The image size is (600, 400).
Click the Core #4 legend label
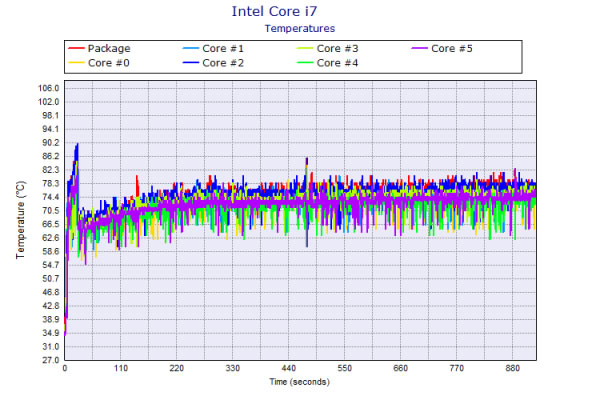coord(338,63)
